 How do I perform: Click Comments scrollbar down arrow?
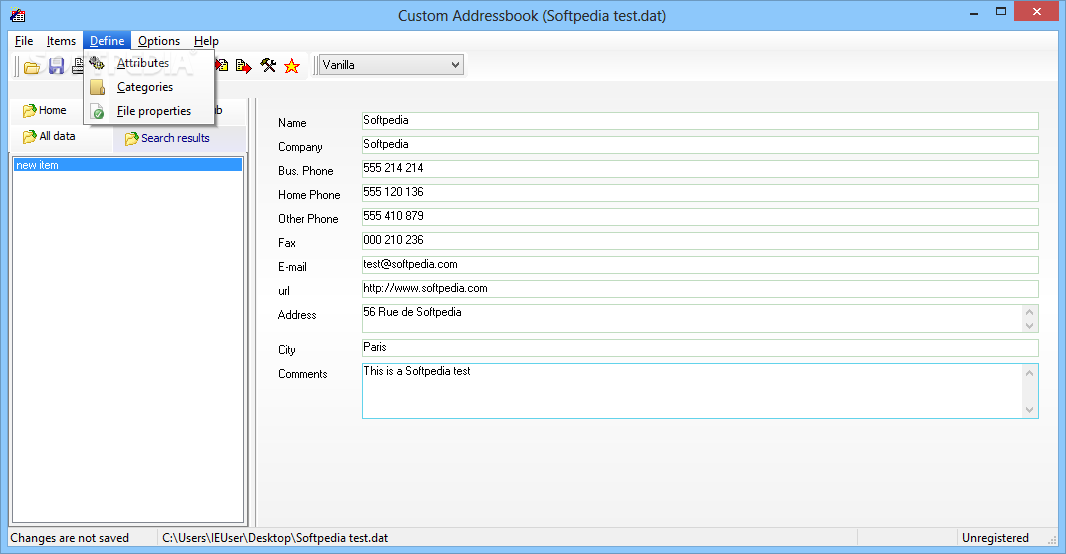coord(1029,410)
